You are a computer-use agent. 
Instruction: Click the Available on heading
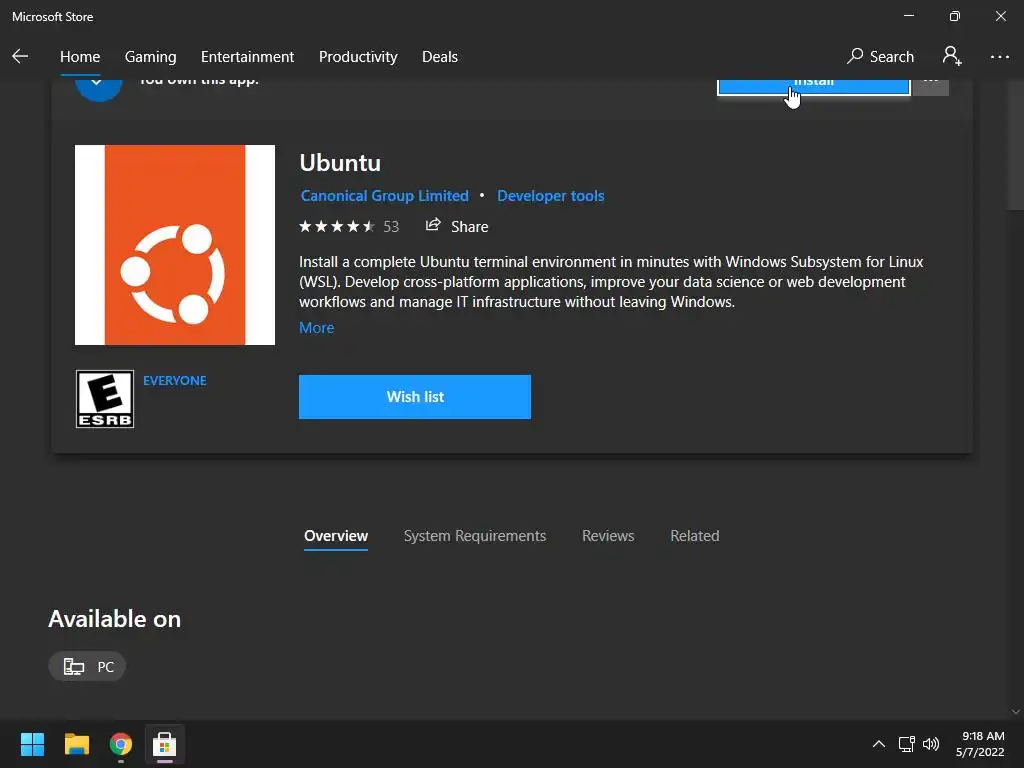click(x=114, y=618)
